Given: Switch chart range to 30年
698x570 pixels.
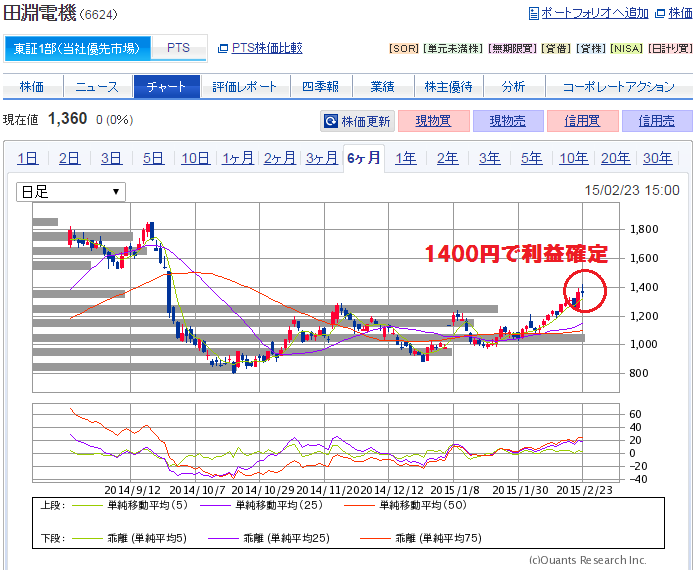Looking at the screenshot, I should [658, 158].
